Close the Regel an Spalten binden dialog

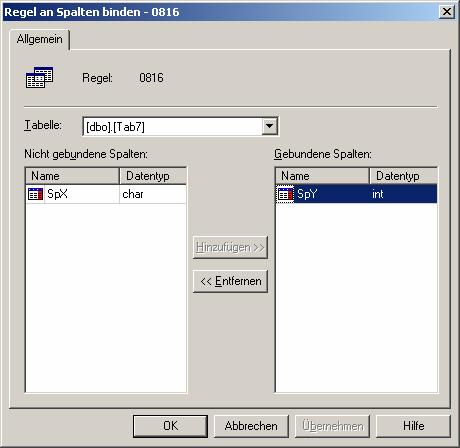[447, 12]
